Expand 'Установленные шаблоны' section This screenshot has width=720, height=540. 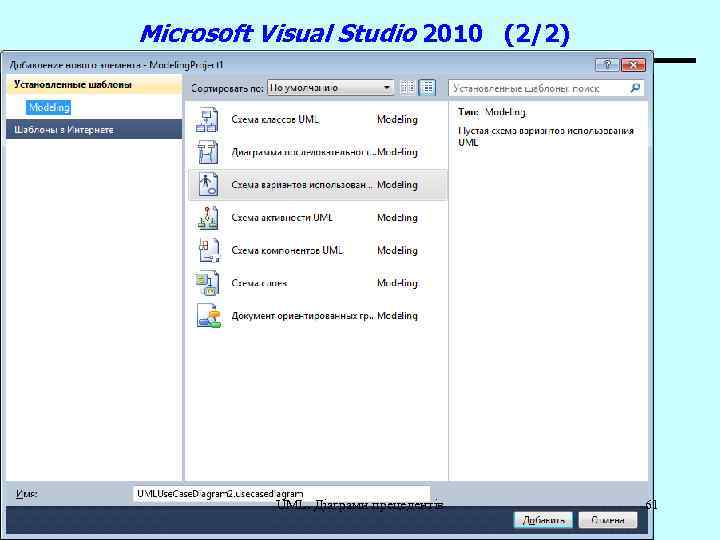pyautogui.click(x=94, y=85)
